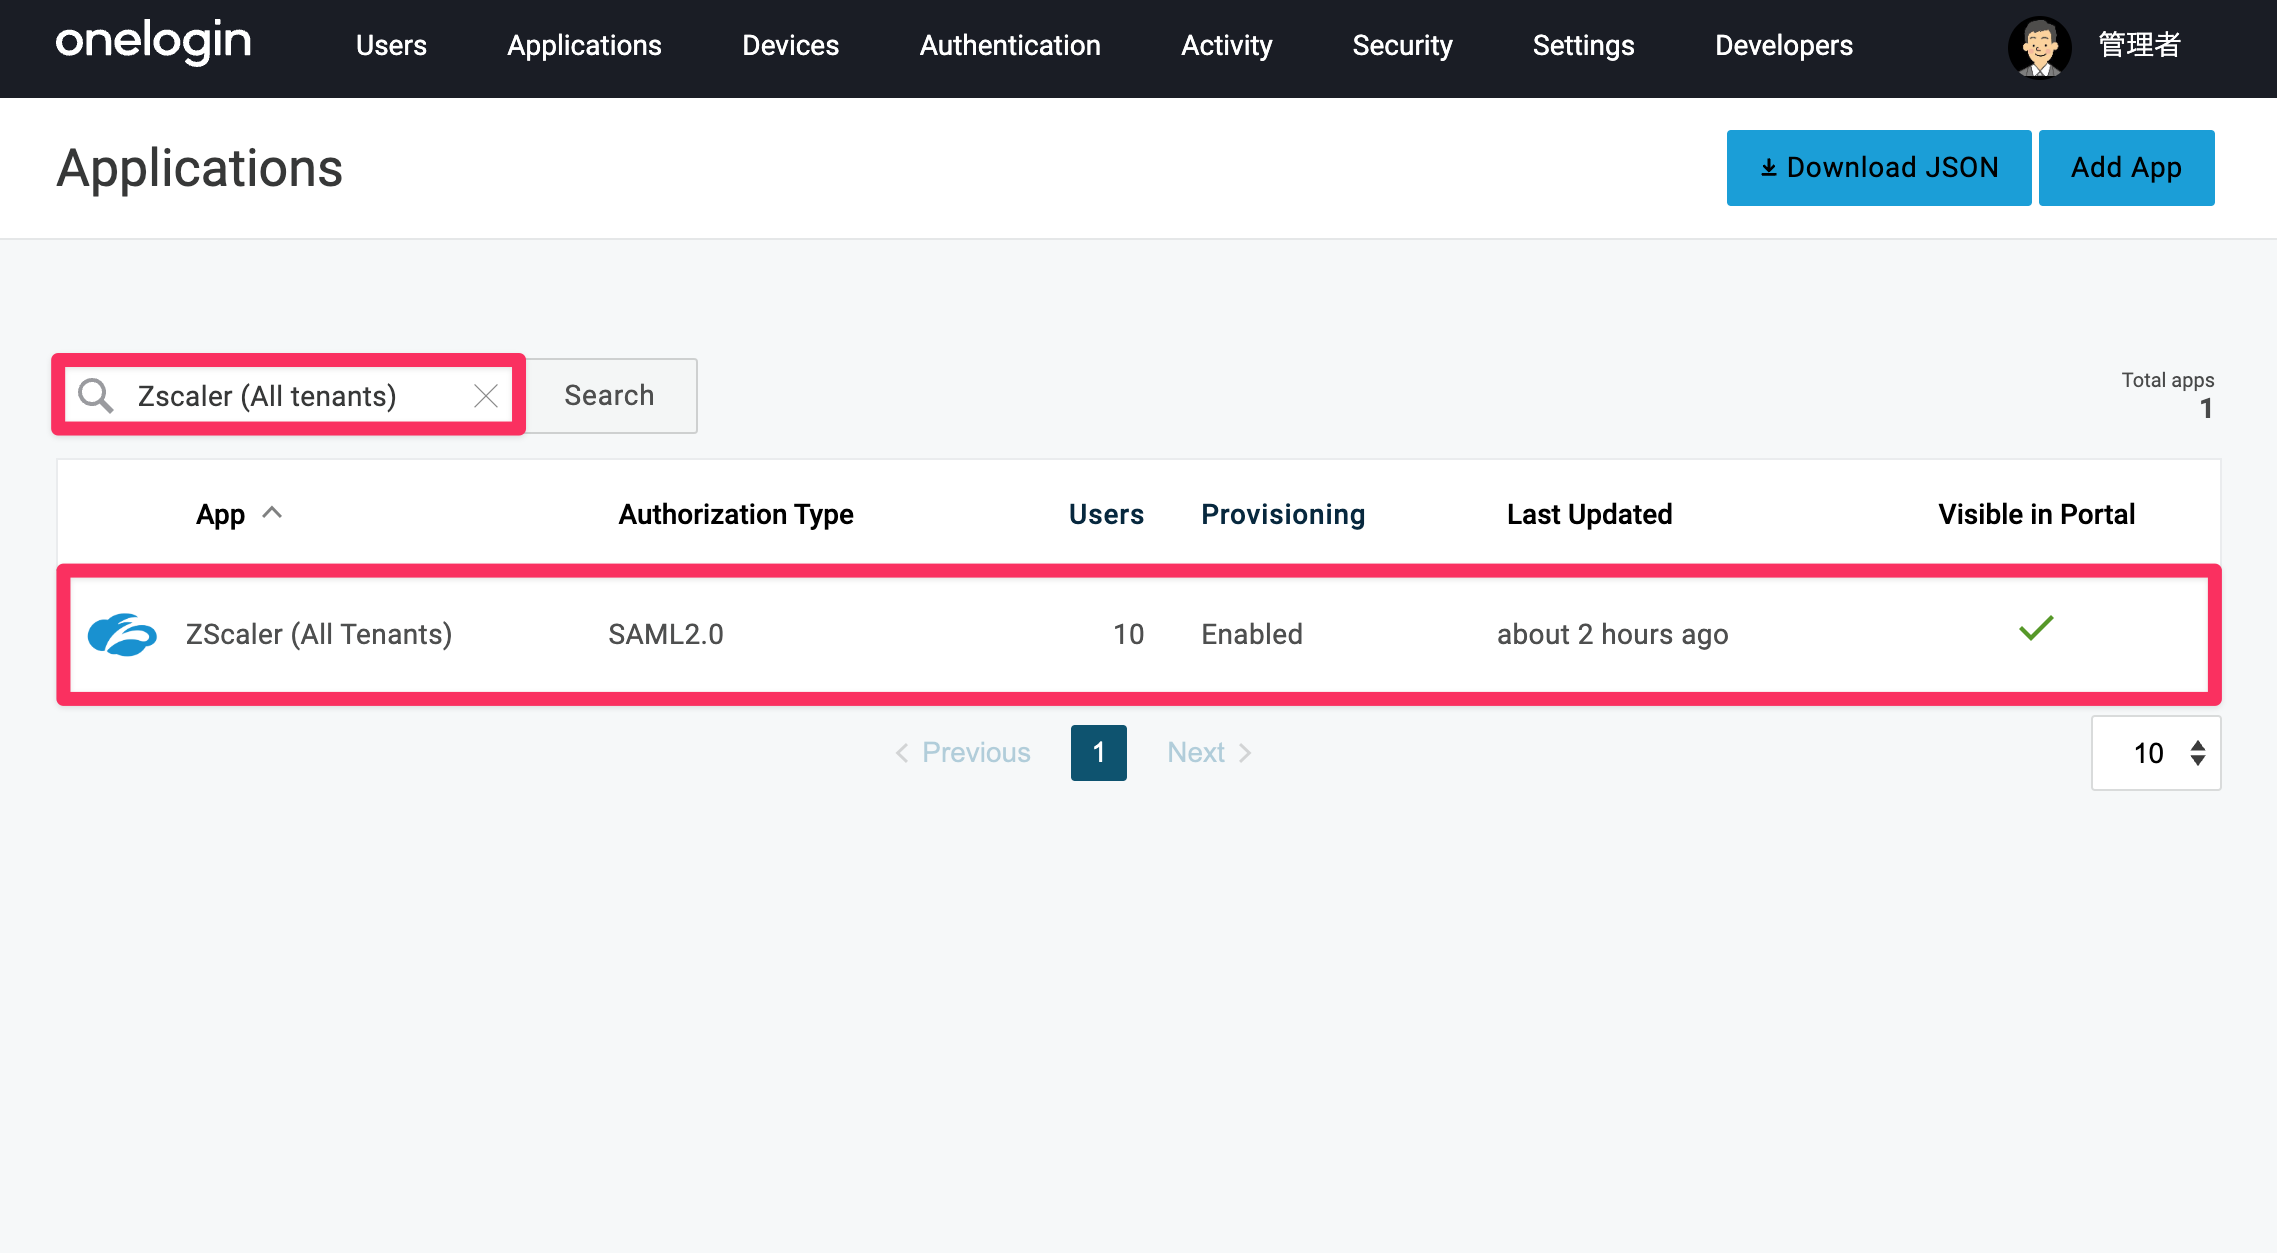The width and height of the screenshot is (2277, 1253).
Task: Select page 1 in pagination
Action: click(1098, 753)
